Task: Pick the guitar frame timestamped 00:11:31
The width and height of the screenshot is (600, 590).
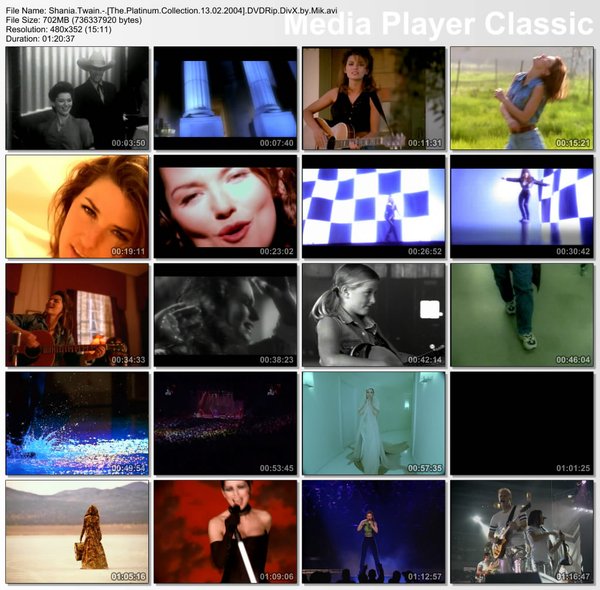Action: point(374,98)
